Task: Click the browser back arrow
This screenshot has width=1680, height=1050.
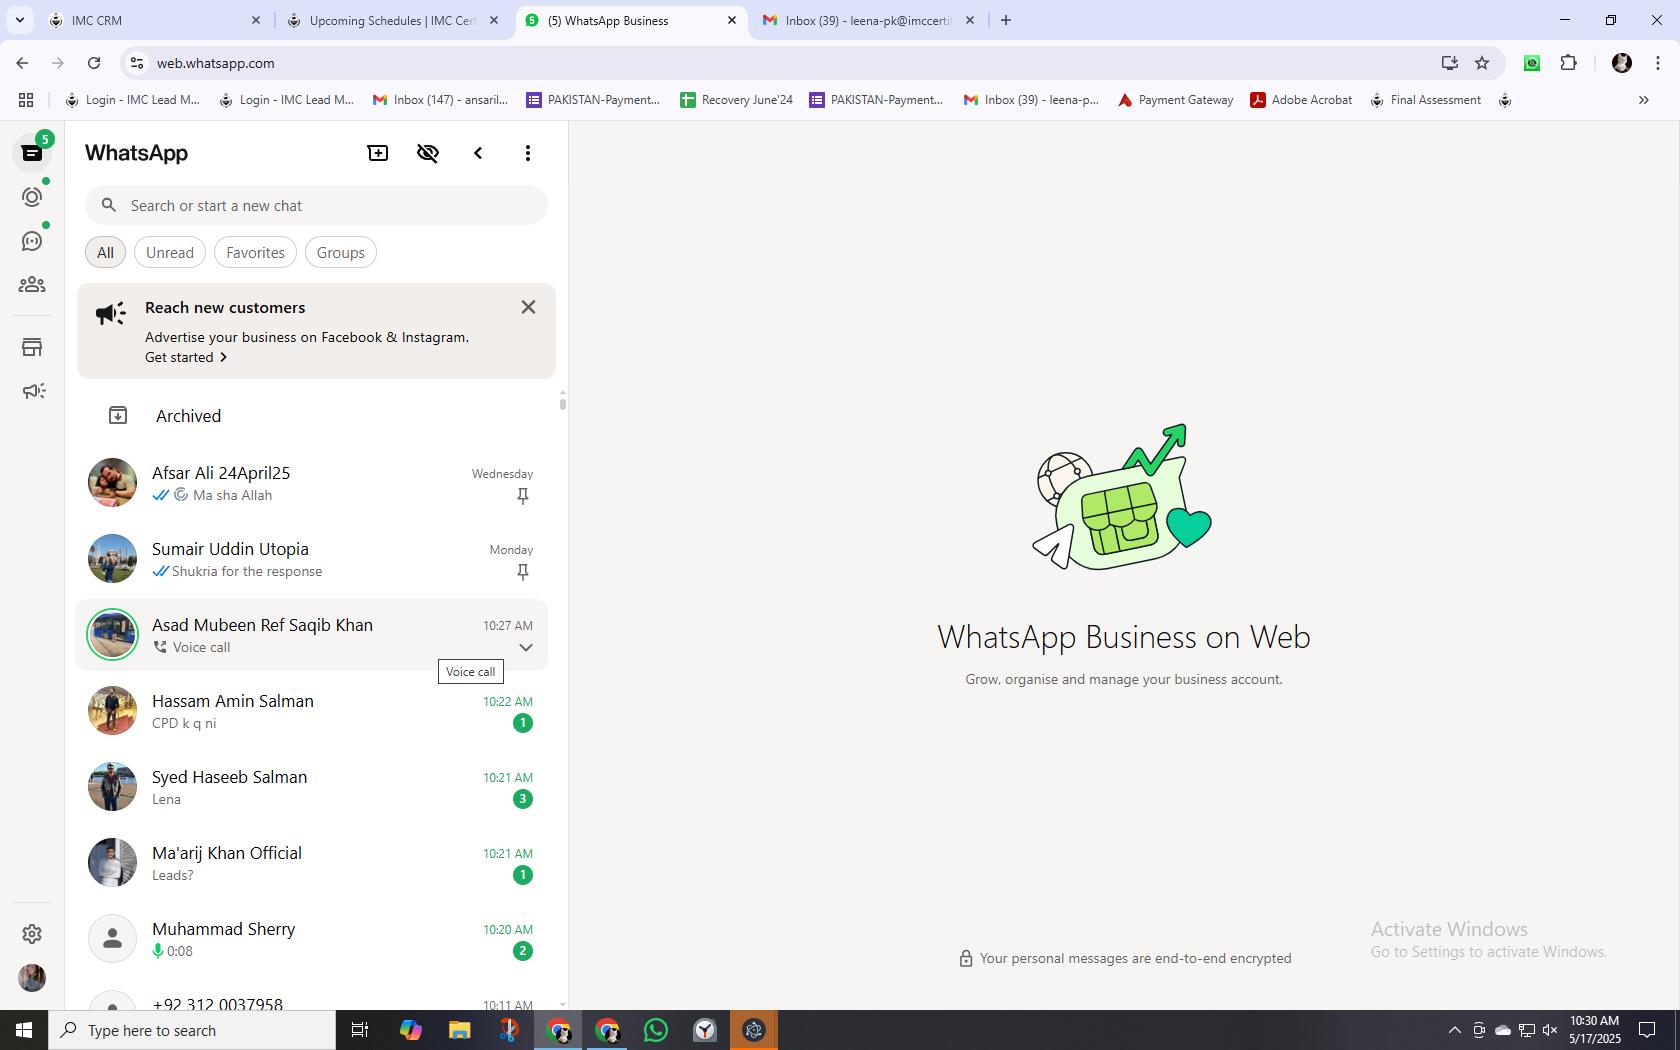Action: [x=22, y=63]
